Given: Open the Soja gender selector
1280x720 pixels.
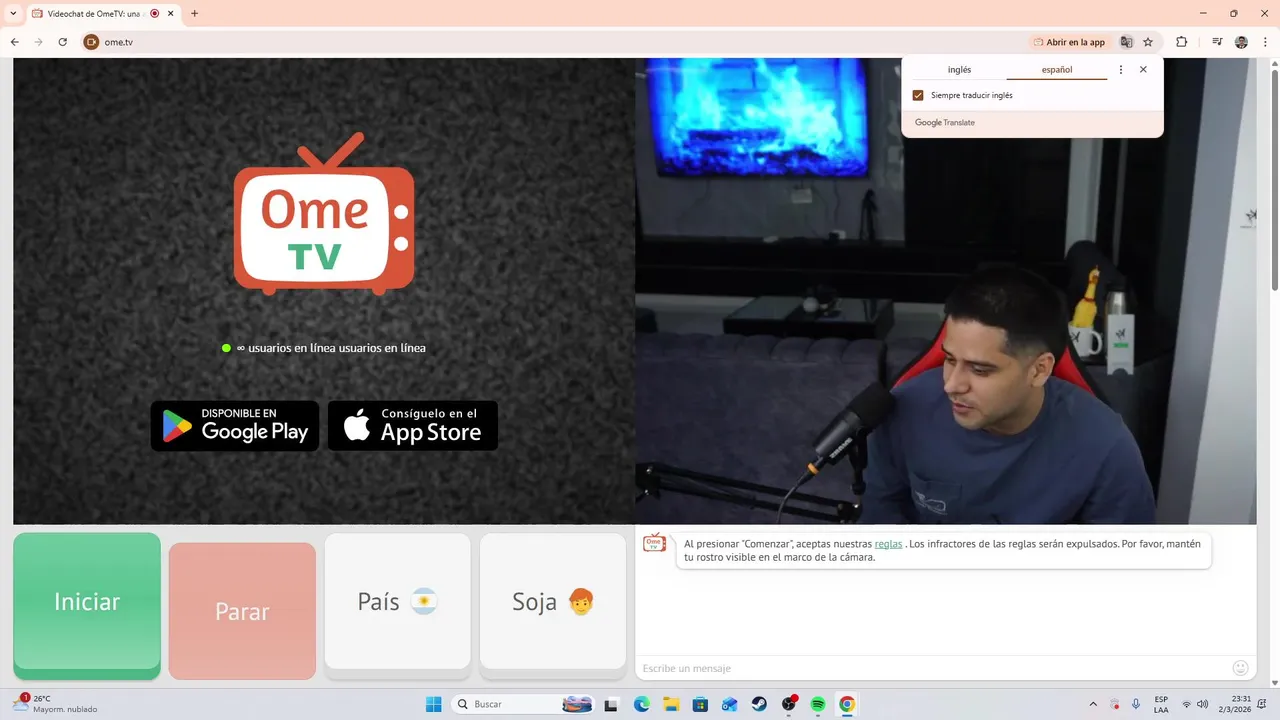Looking at the screenshot, I should coord(553,601).
